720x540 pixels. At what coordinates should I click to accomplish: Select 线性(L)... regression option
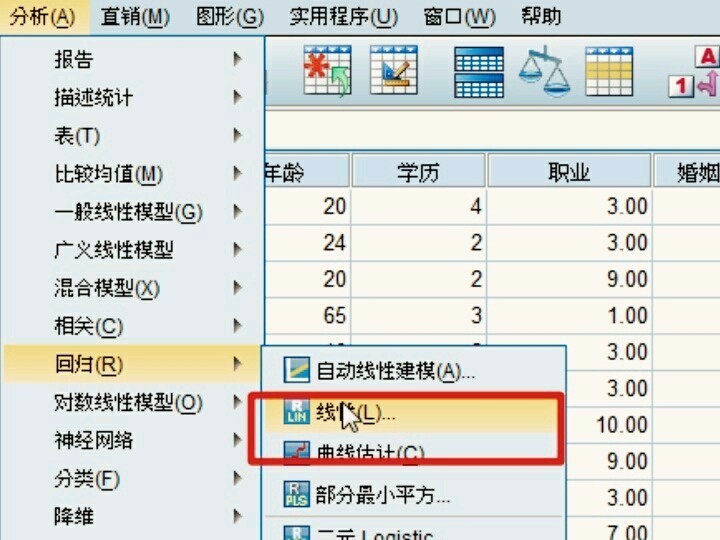(414, 413)
